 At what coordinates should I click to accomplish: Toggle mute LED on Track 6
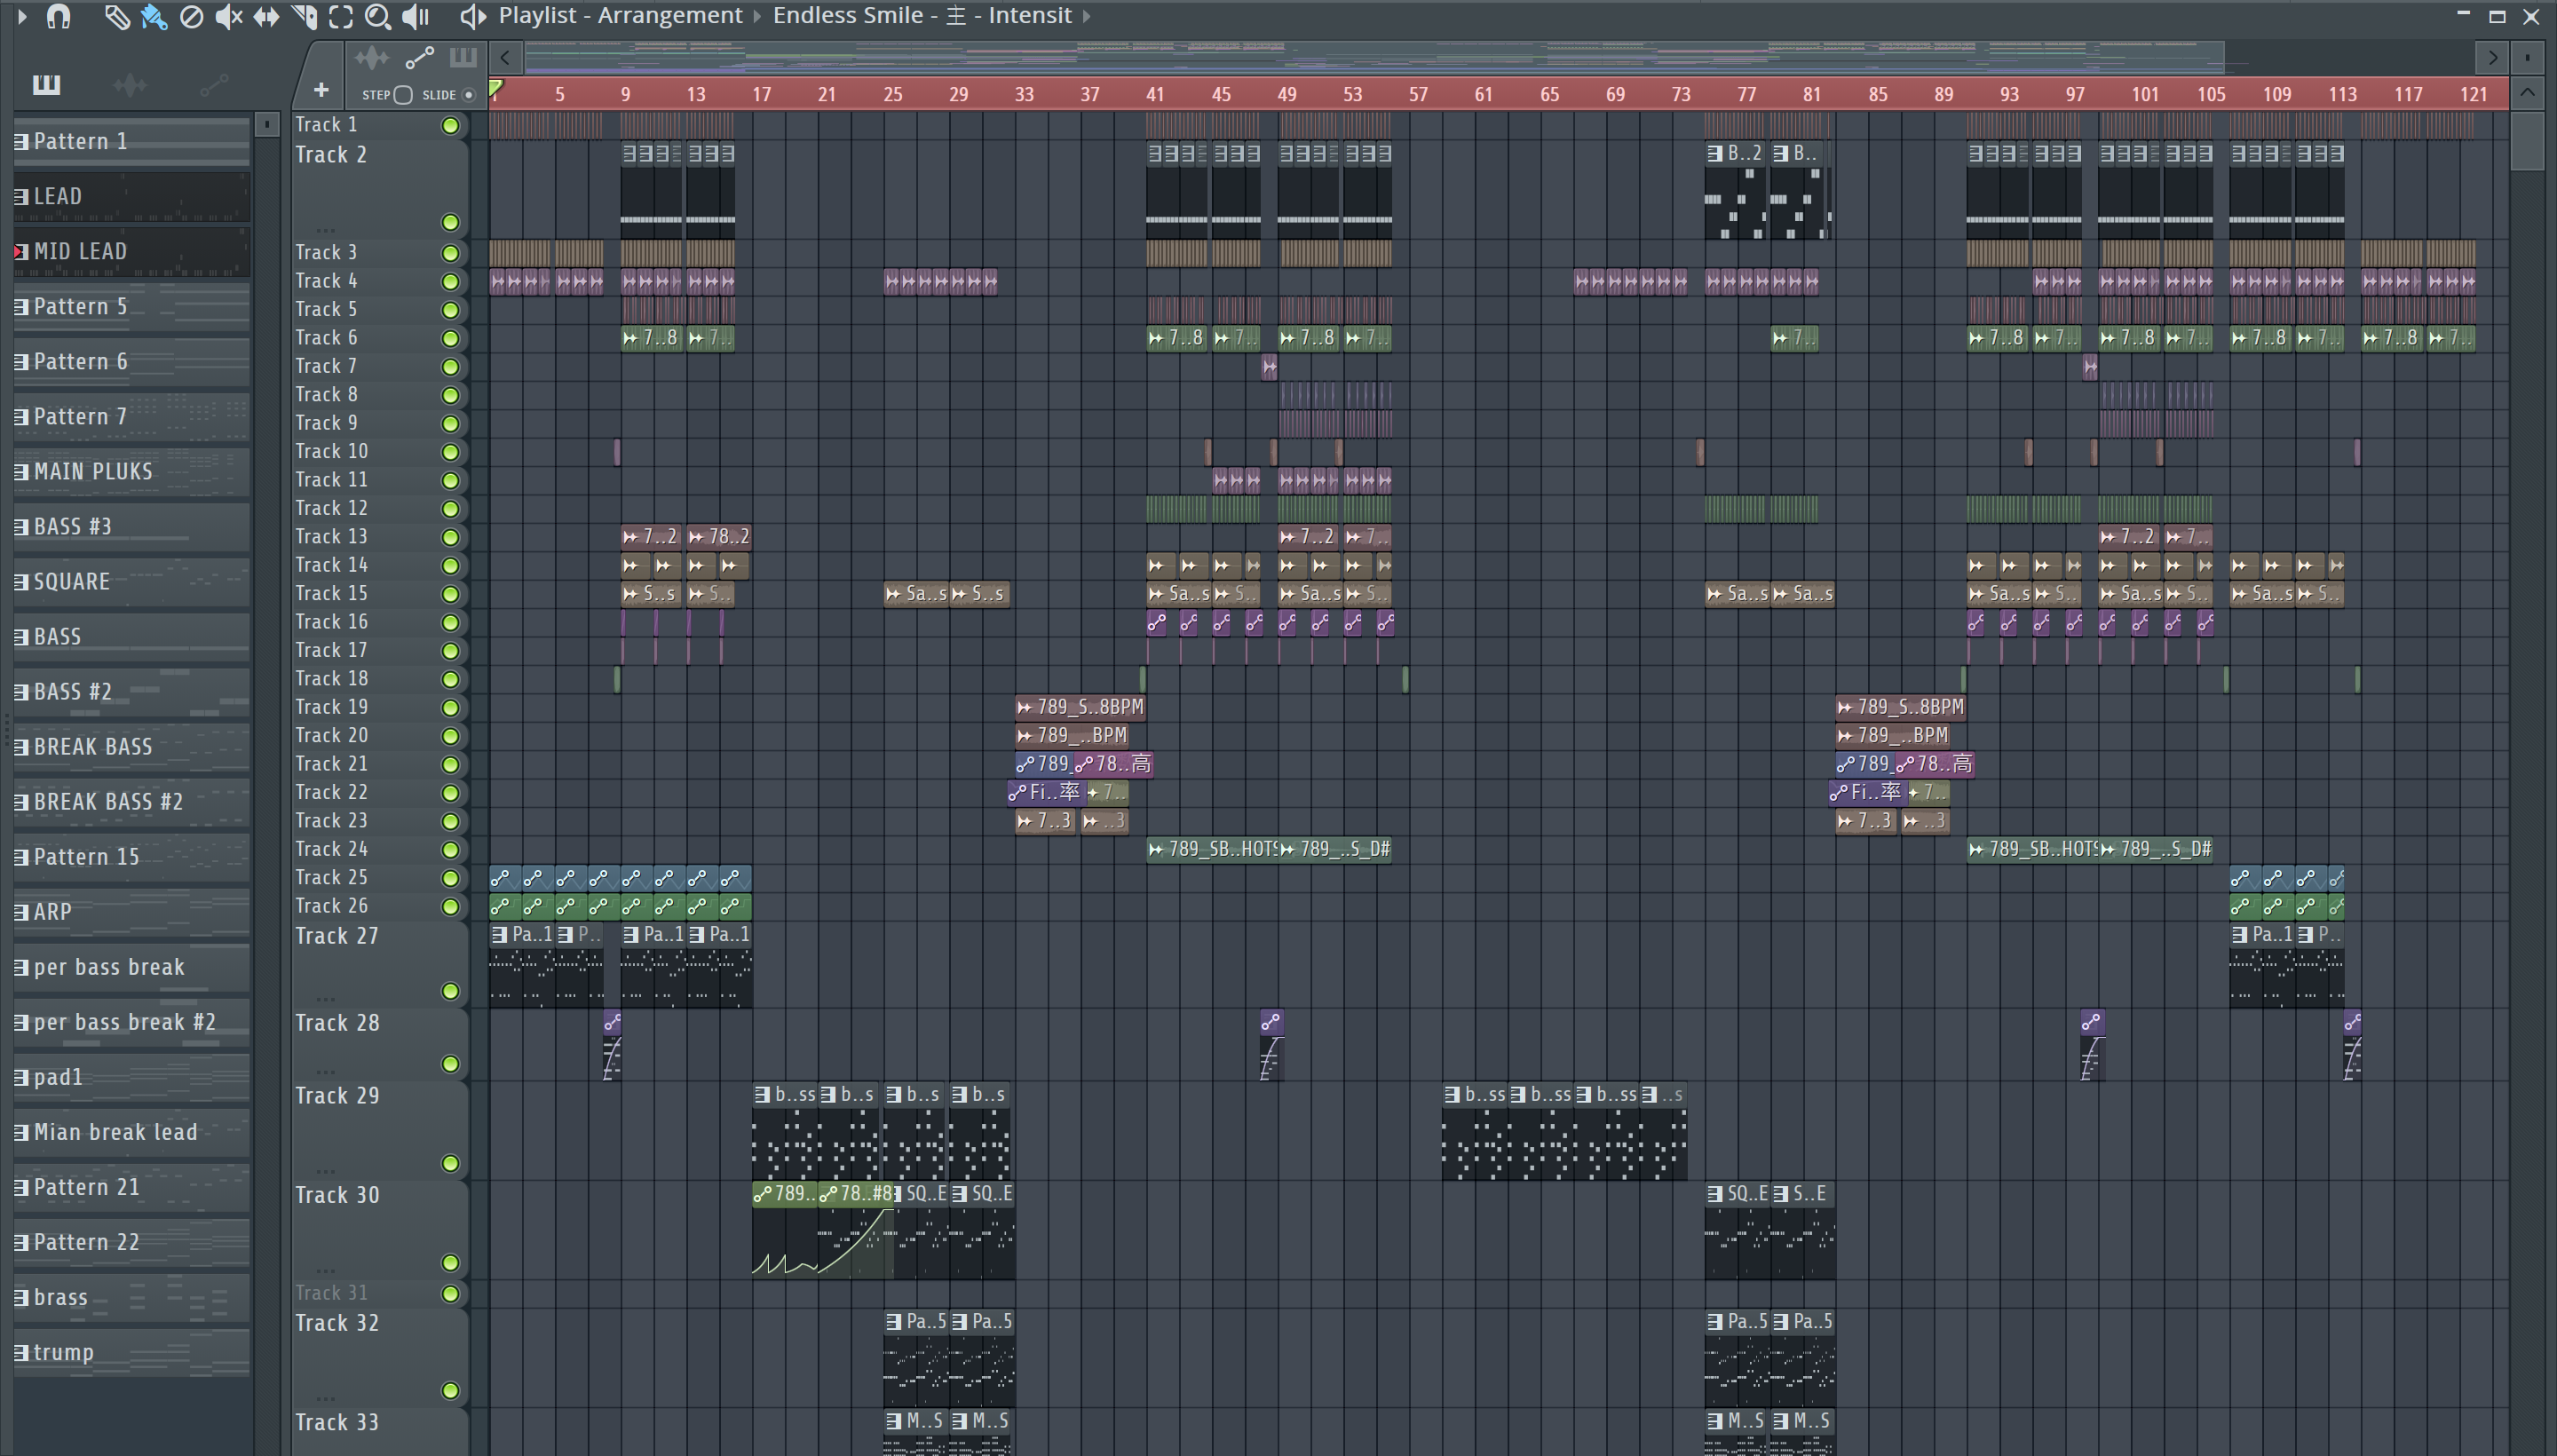450,338
